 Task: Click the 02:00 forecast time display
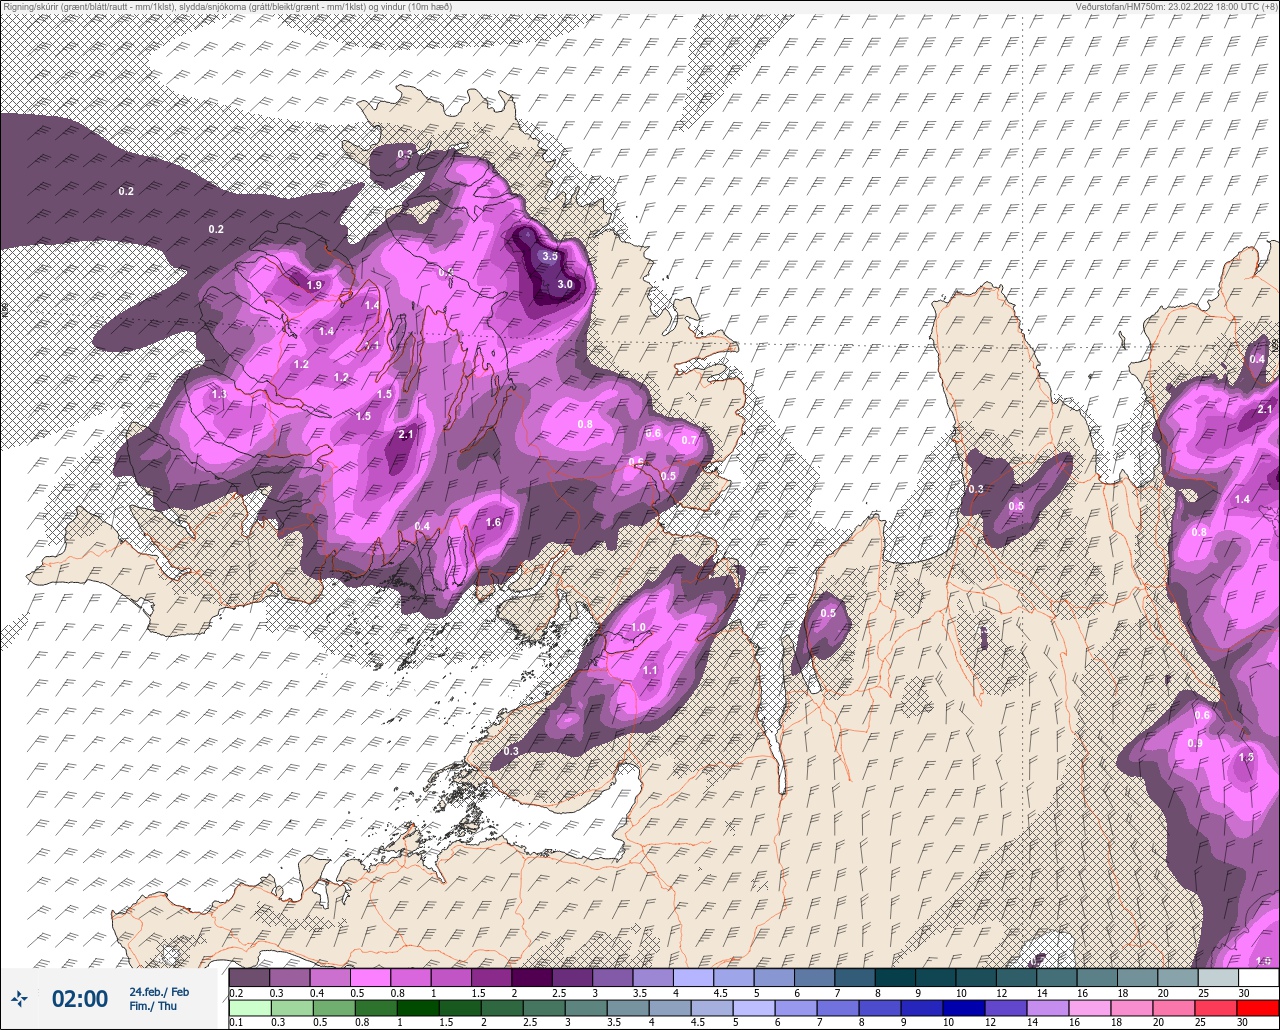(x=80, y=998)
